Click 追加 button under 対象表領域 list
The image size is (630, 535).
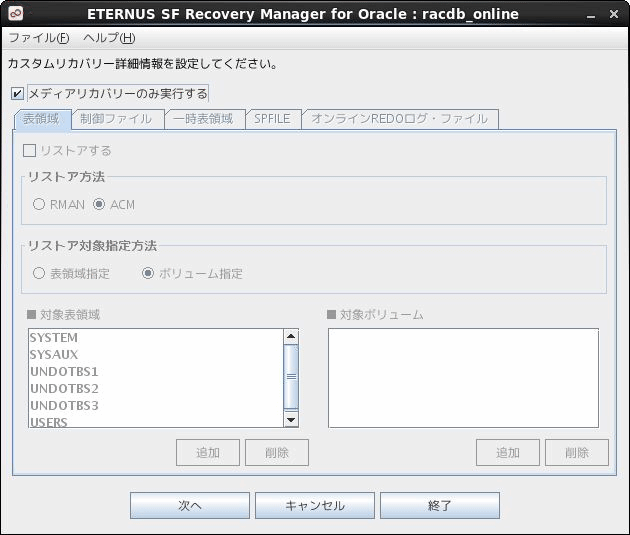pos(208,453)
